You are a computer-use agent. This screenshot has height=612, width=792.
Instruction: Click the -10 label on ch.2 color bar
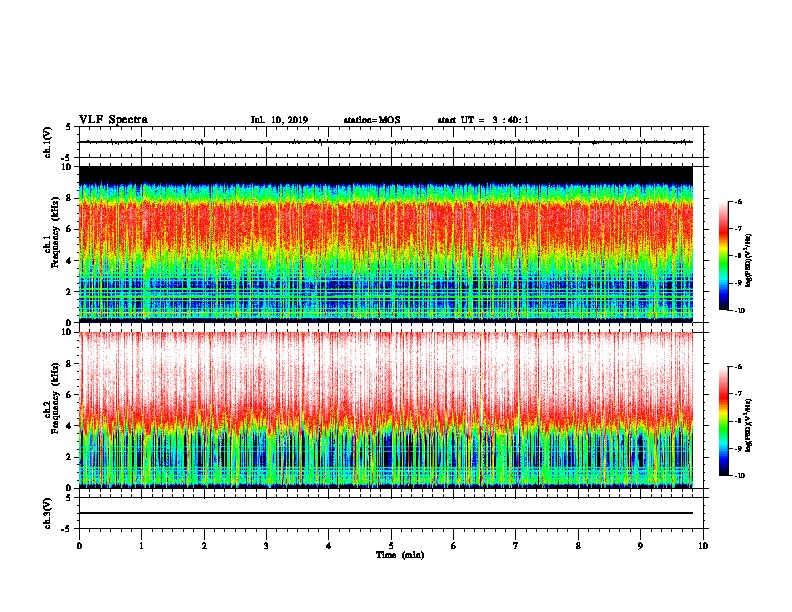click(739, 476)
